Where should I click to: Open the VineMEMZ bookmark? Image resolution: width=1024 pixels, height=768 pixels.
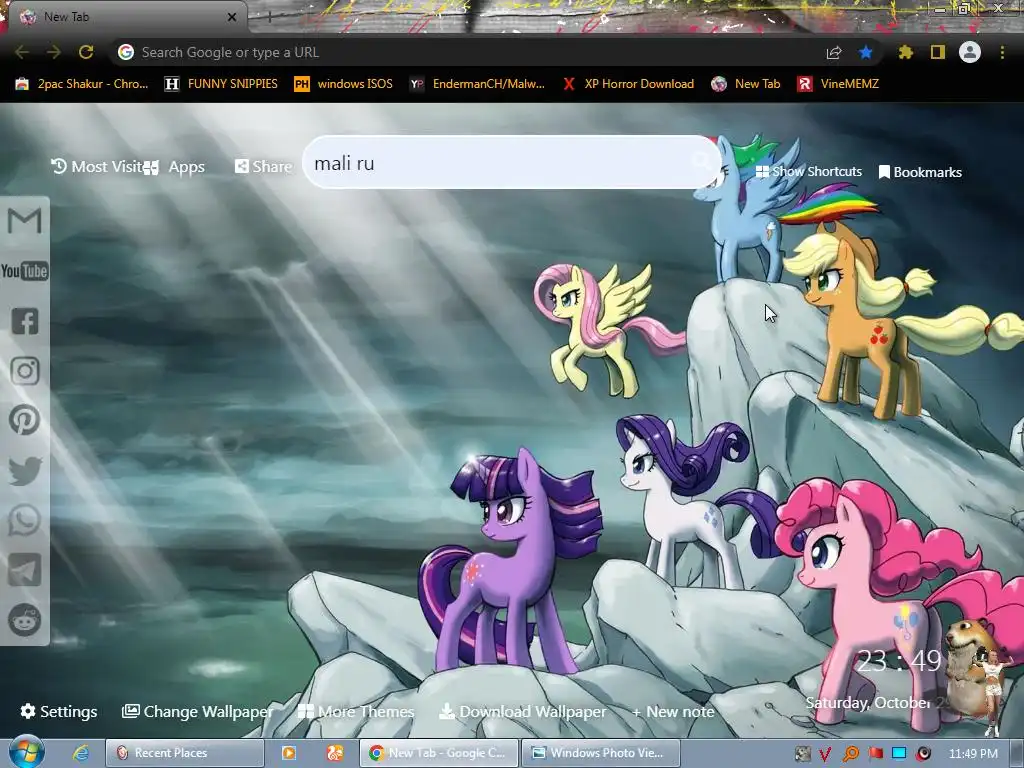(838, 84)
